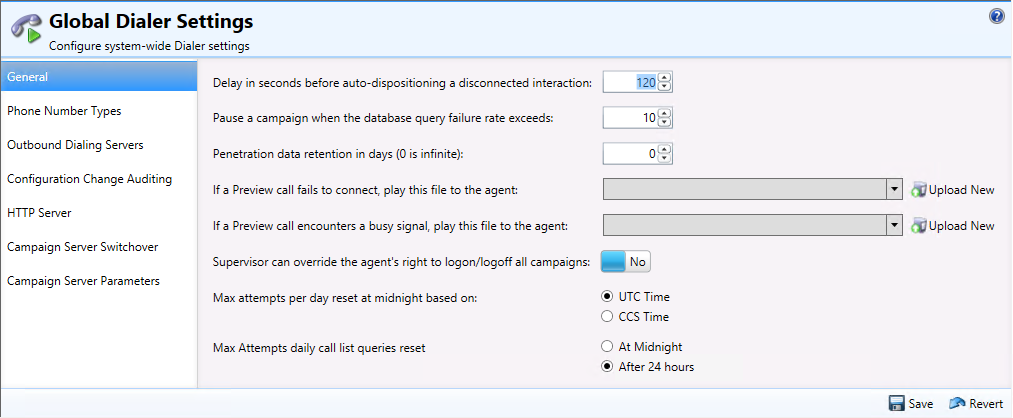Viewport: 1013px width, 418px height.
Task: Increase the auto-dispositioning delay with the up arrow
Action: pos(665,78)
